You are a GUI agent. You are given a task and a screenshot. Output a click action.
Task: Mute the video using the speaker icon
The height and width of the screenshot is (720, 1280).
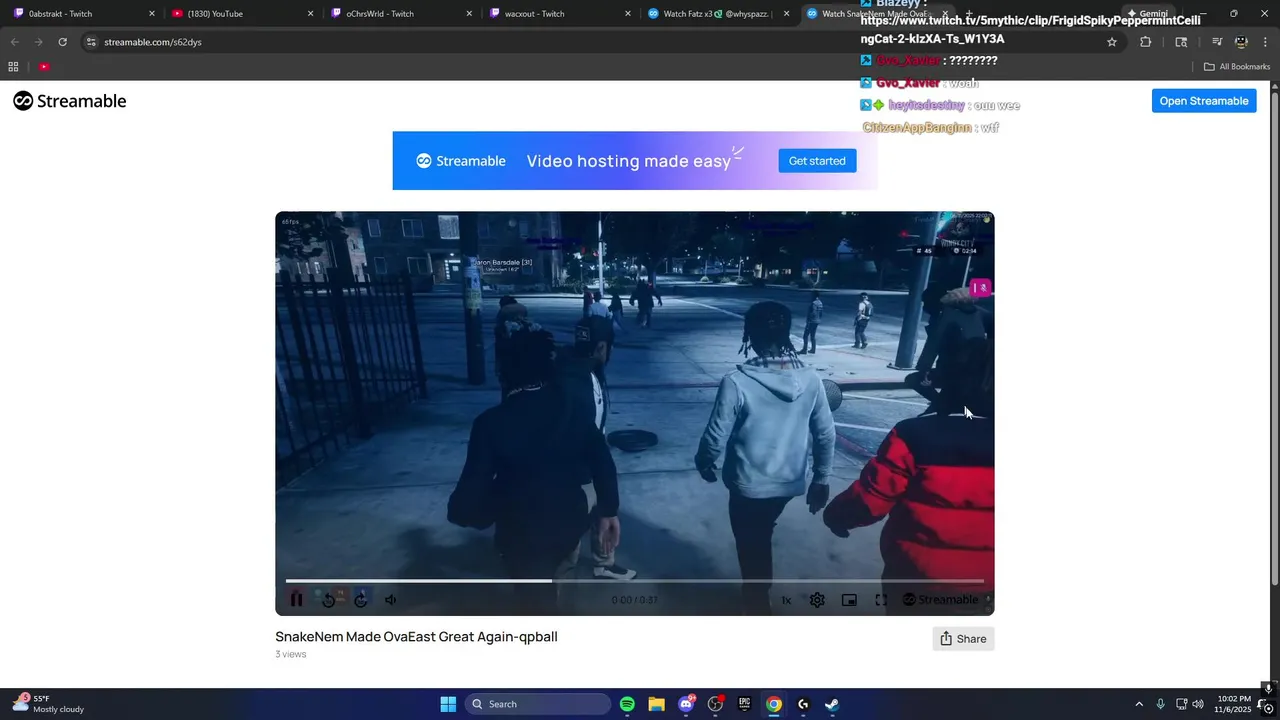point(391,600)
